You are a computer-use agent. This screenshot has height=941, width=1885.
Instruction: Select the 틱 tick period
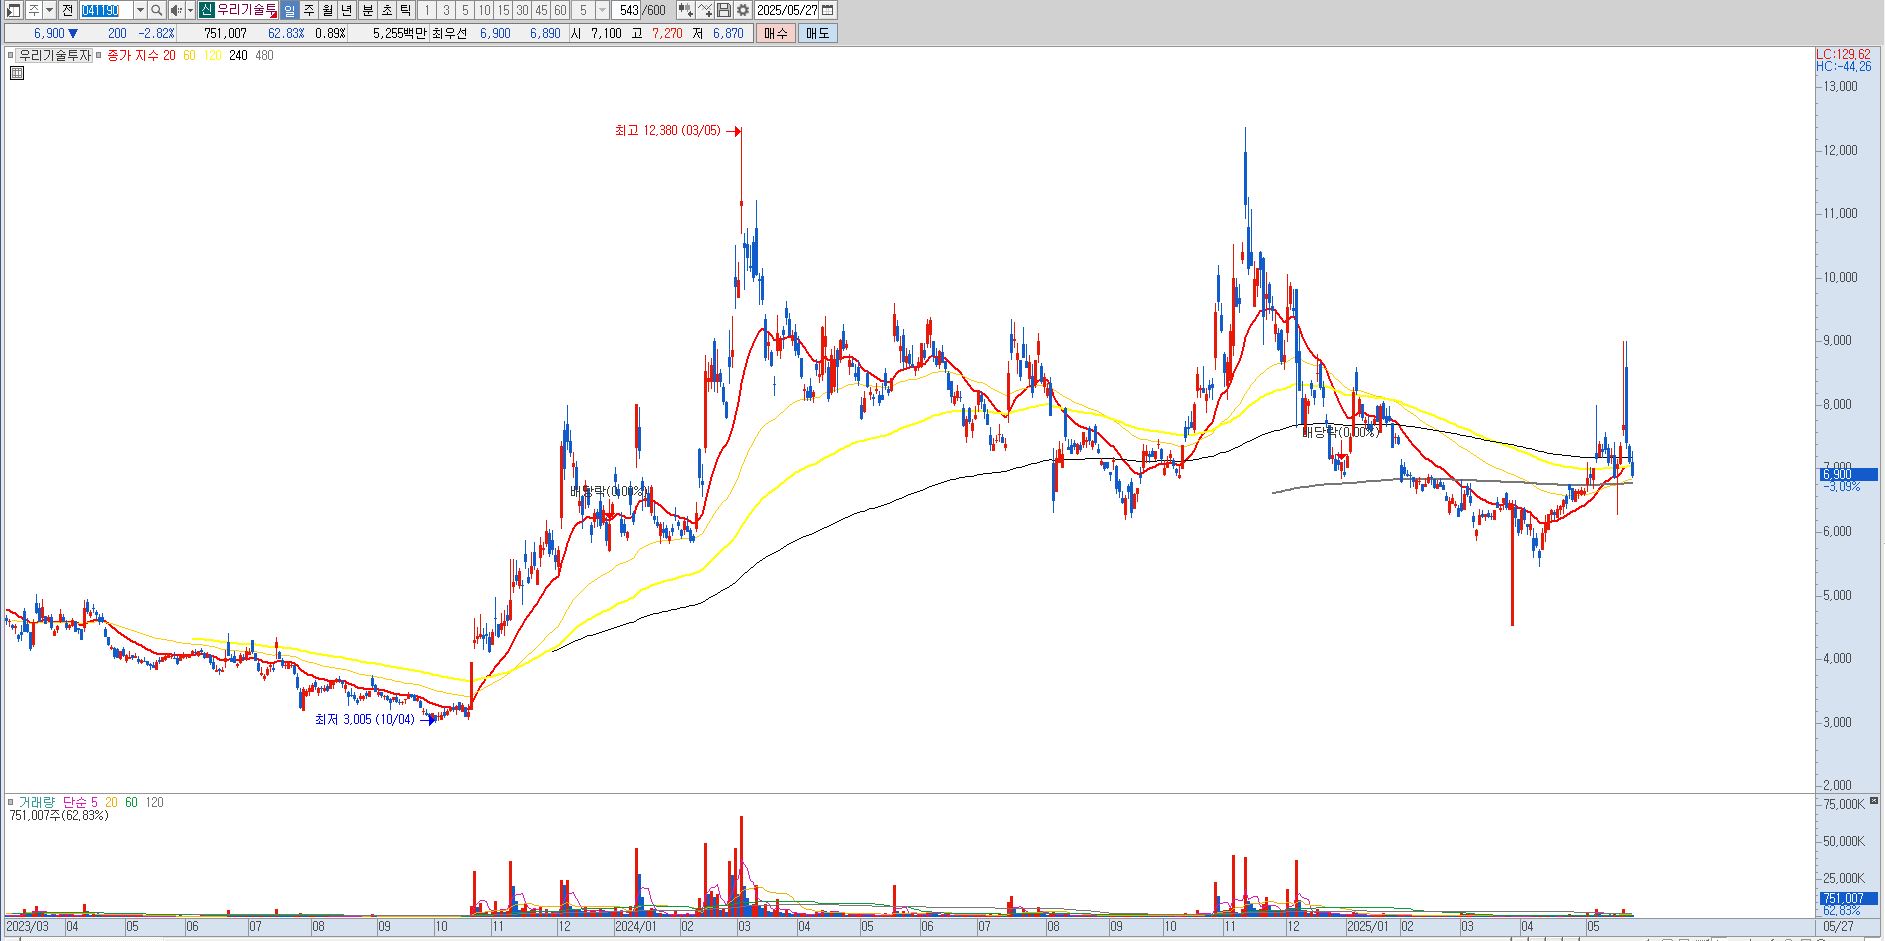(405, 10)
